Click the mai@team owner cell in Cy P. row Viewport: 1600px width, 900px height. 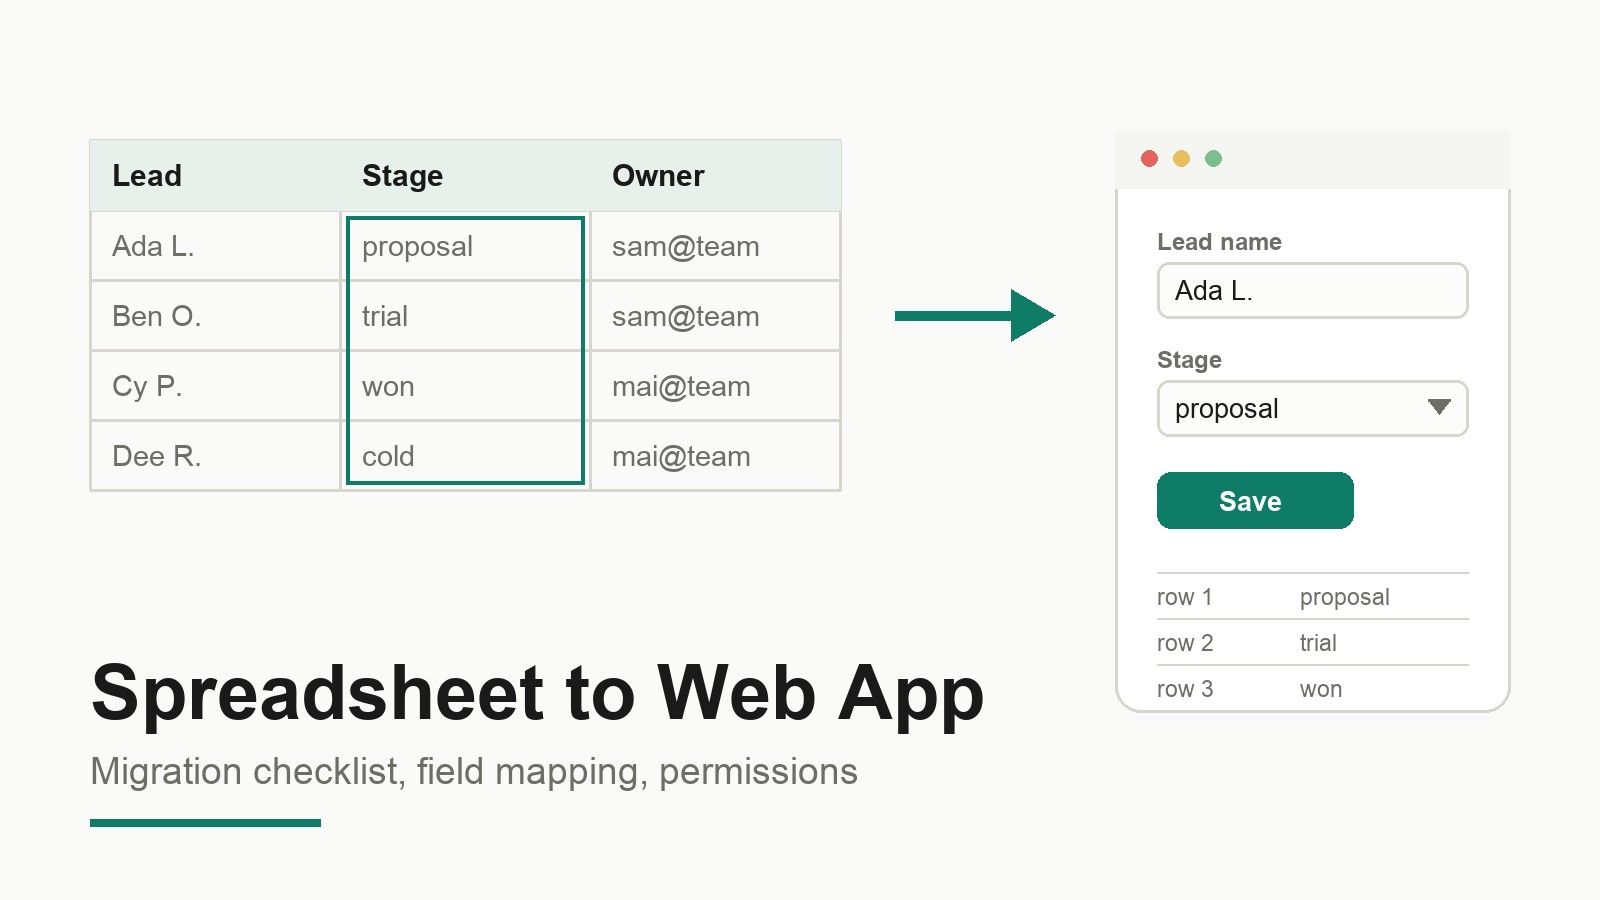click(x=715, y=386)
